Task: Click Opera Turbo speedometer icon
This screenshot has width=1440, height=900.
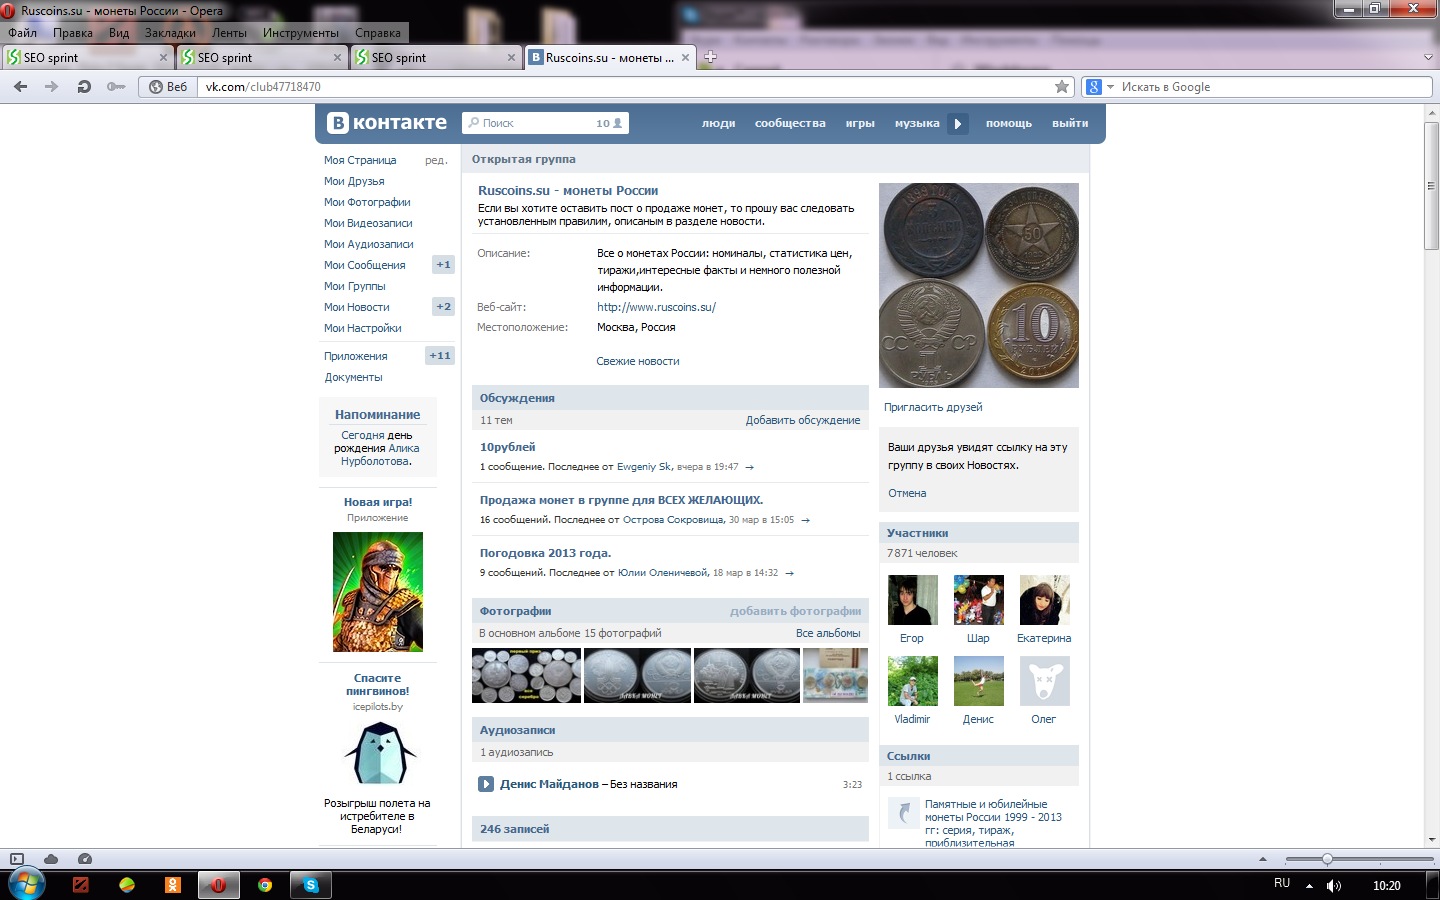Action: [x=85, y=859]
